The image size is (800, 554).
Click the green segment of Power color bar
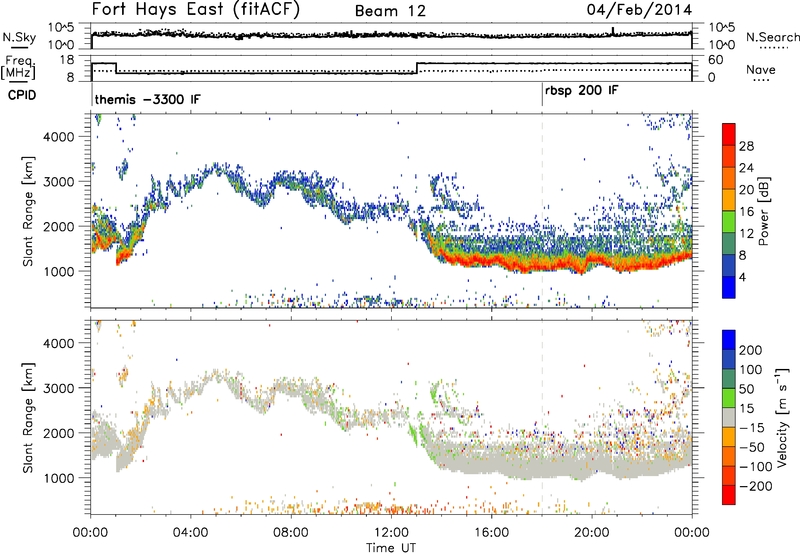click(729, 222)
